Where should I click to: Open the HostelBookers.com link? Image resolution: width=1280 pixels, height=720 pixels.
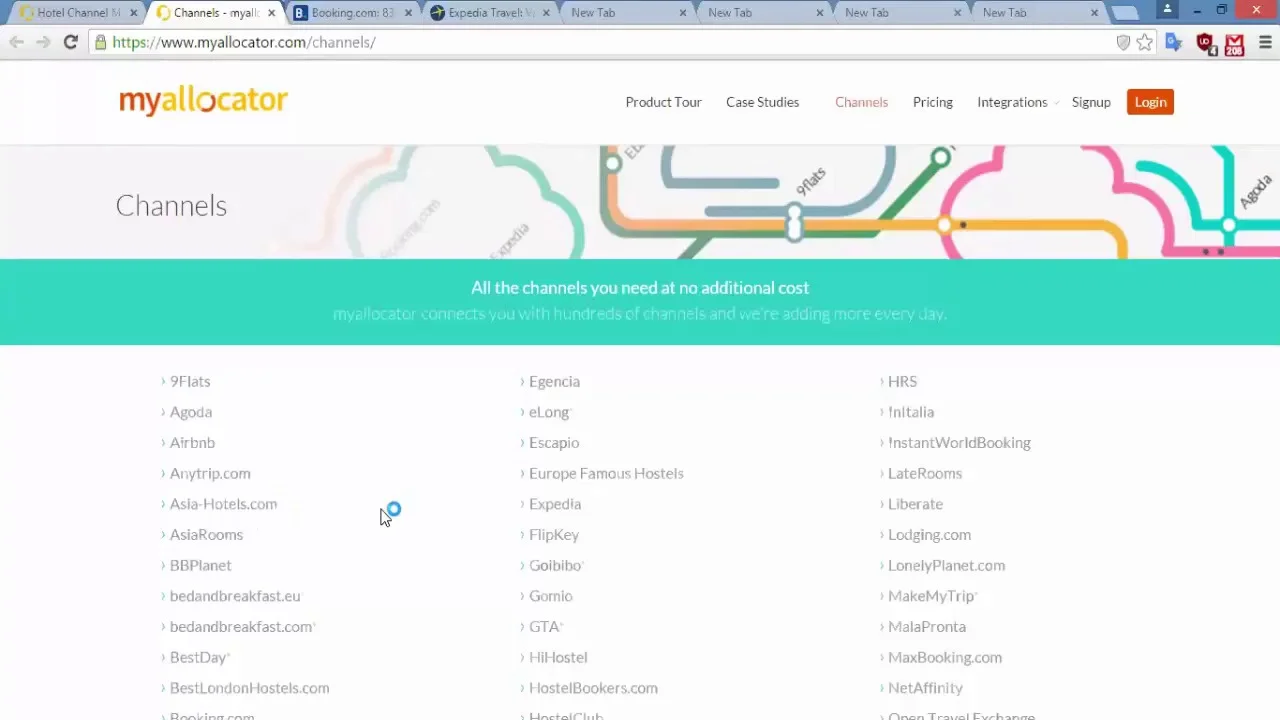coord(593,688)
